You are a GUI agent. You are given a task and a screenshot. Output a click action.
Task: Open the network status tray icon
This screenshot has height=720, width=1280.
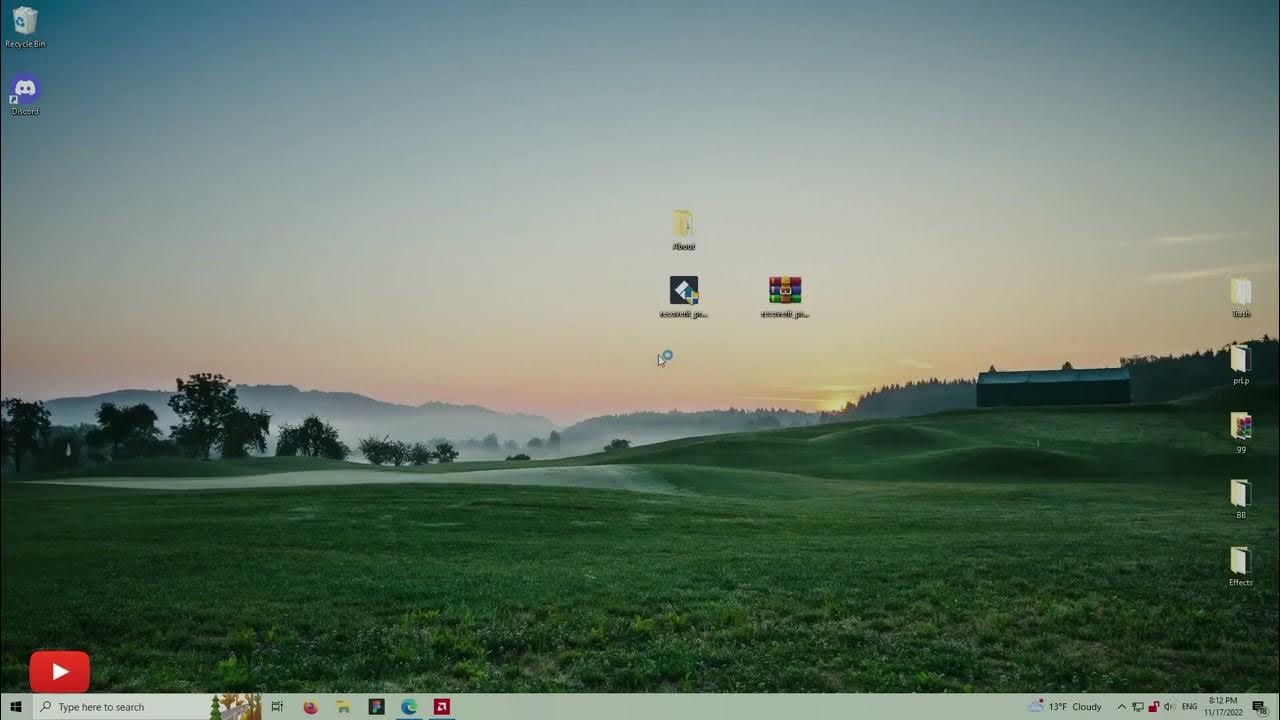(x=1138, y=707)
